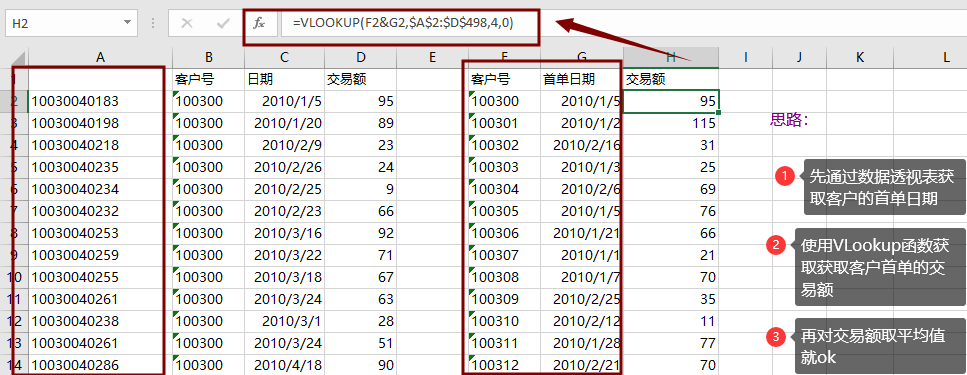Click customer number cell 100302
Screen dimensions: 967x375
click(504, 146)
